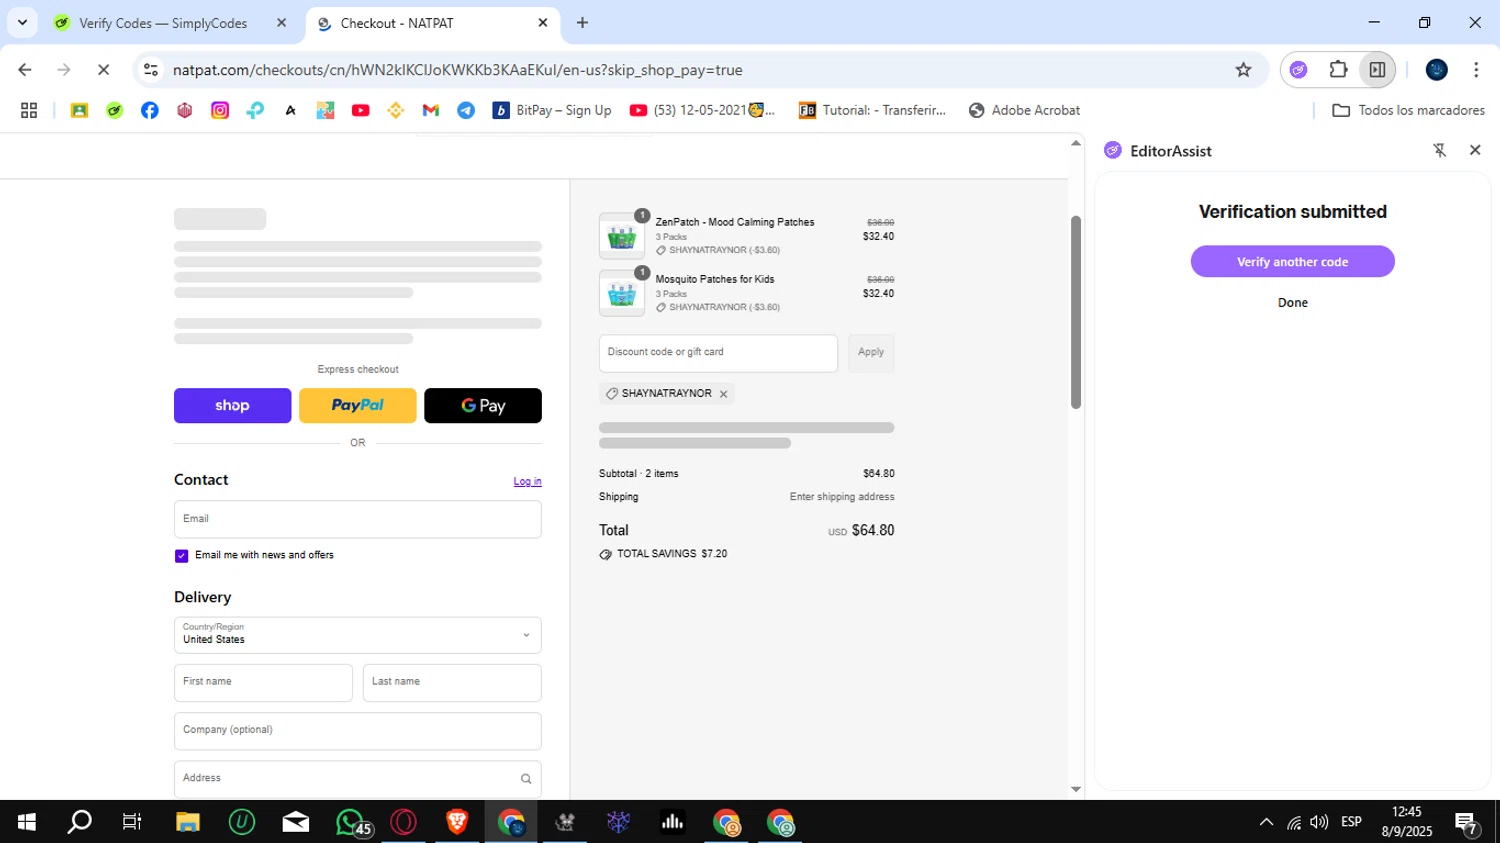Image resolution: width=1500 pixels, height=843 pixels.
Task: Stop loading the page
Action: coord(103,70)
